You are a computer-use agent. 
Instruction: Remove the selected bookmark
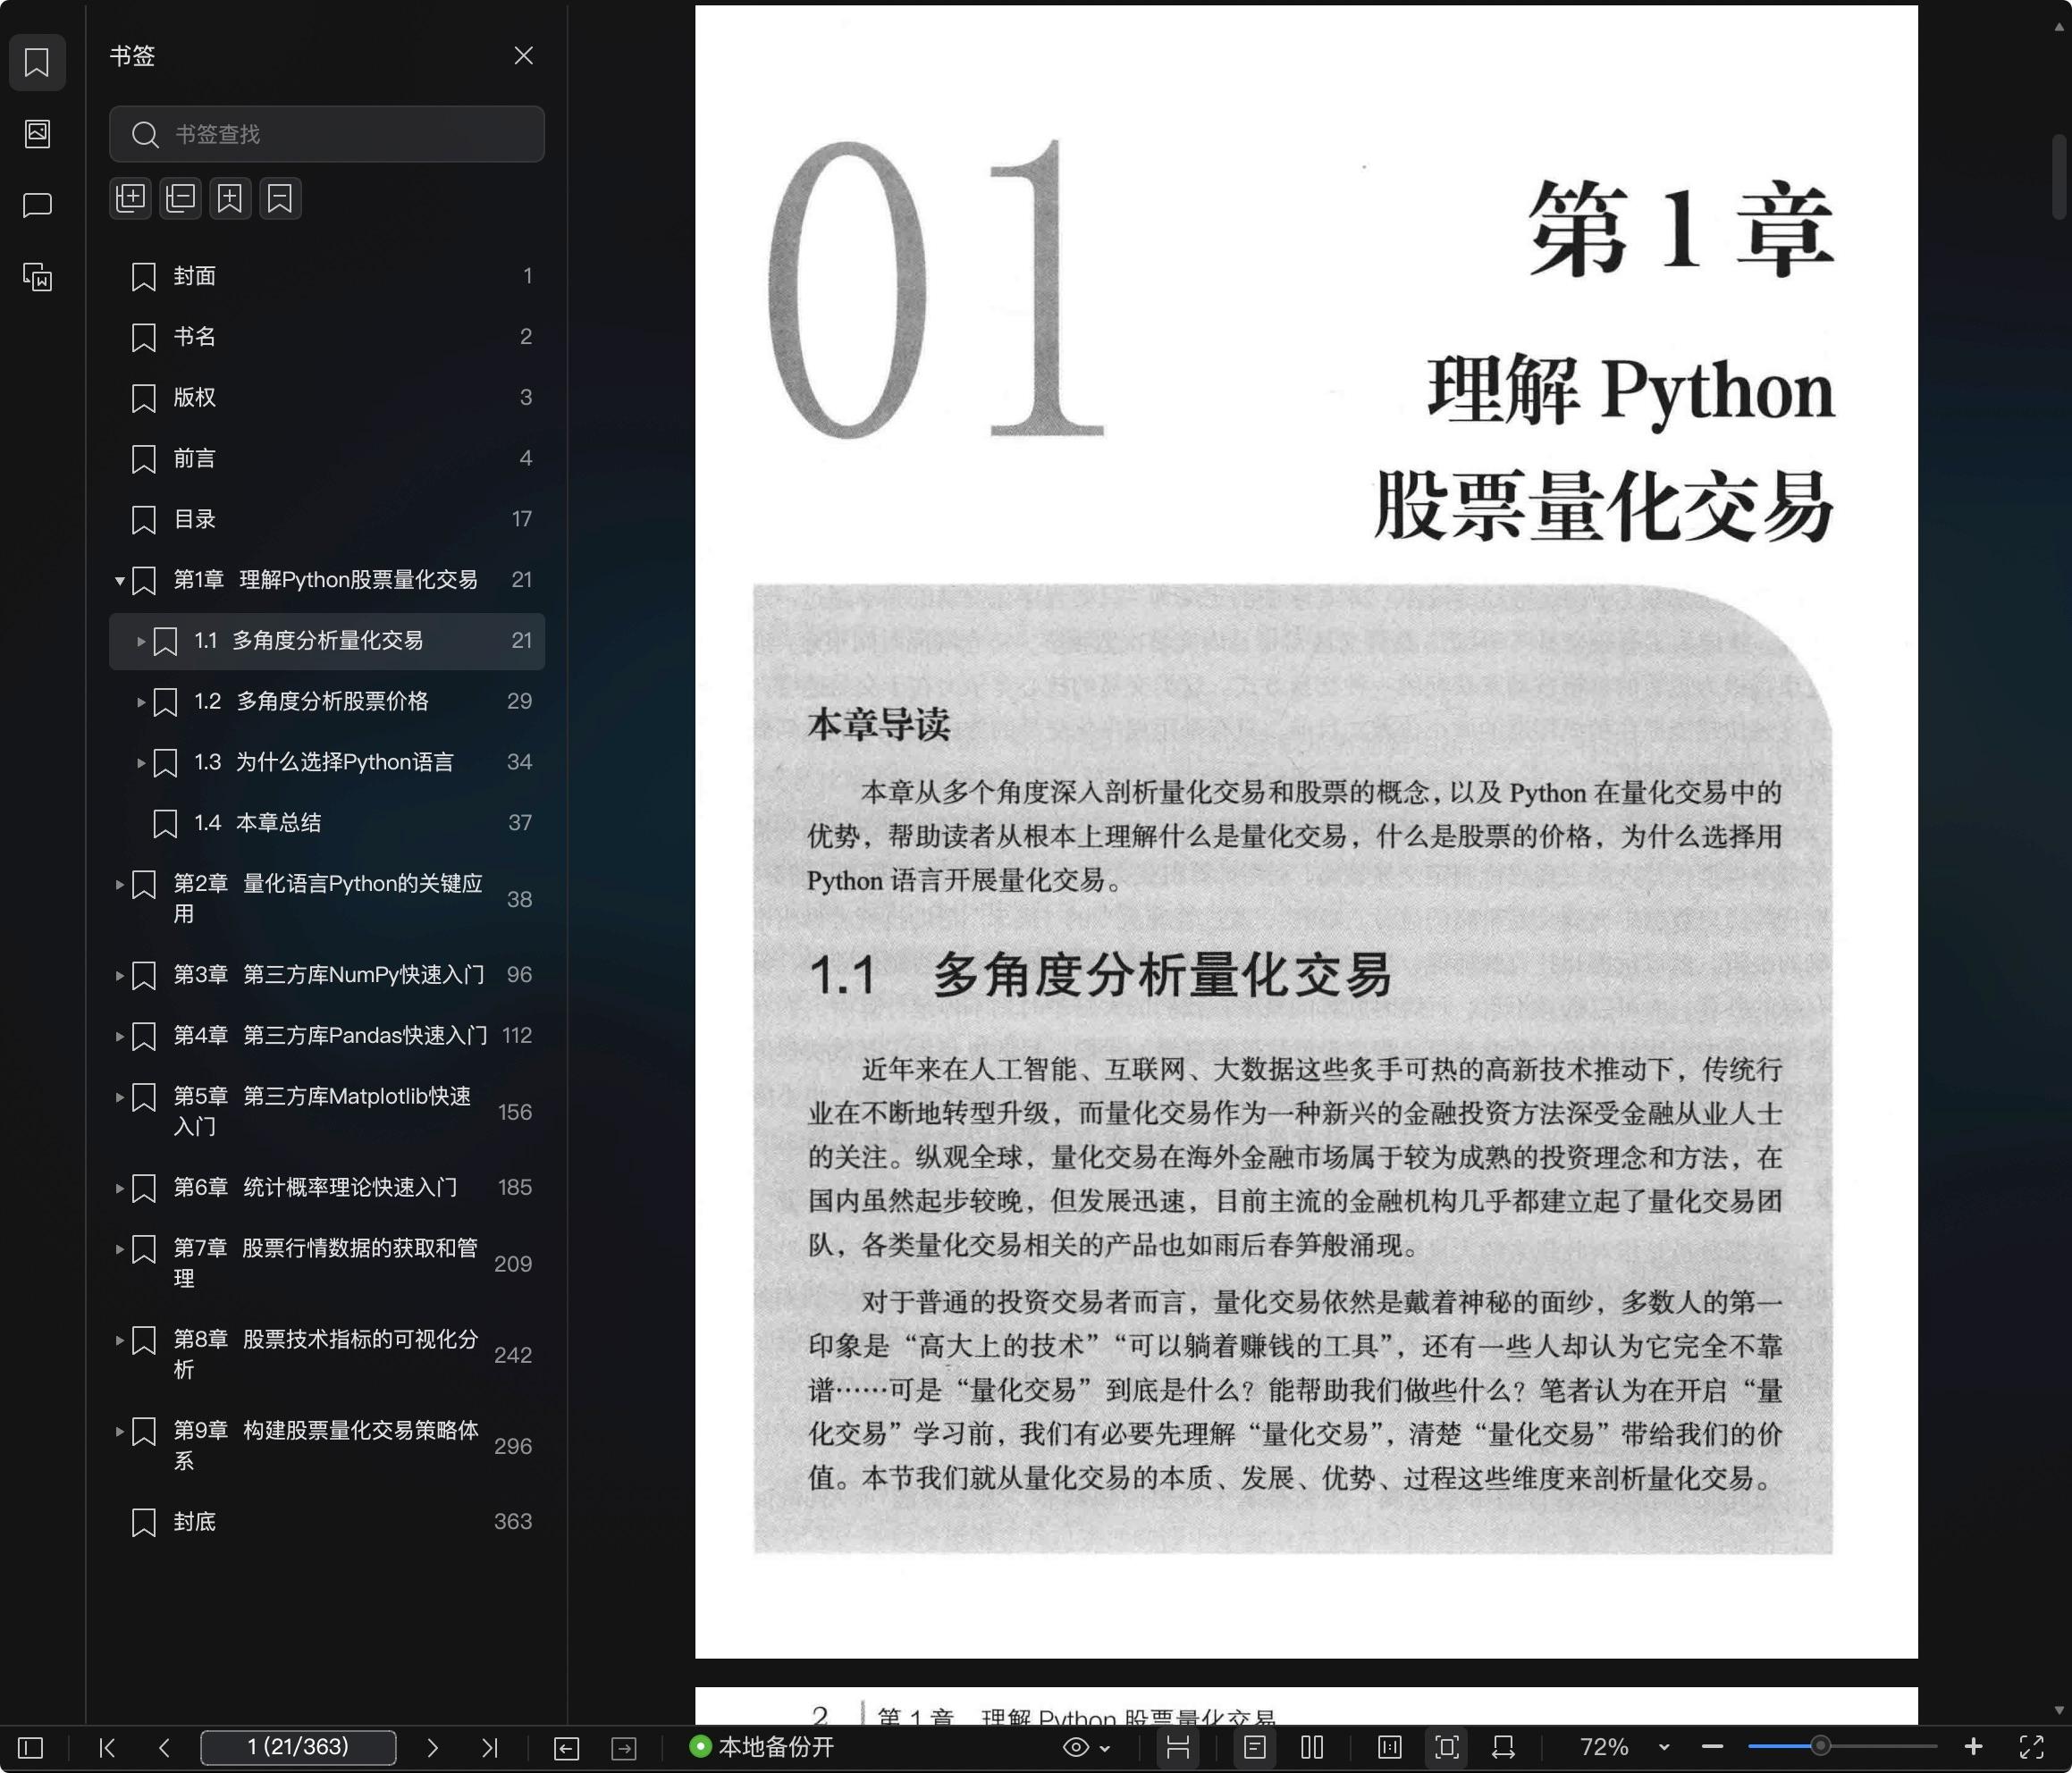[x=280, y=198]
